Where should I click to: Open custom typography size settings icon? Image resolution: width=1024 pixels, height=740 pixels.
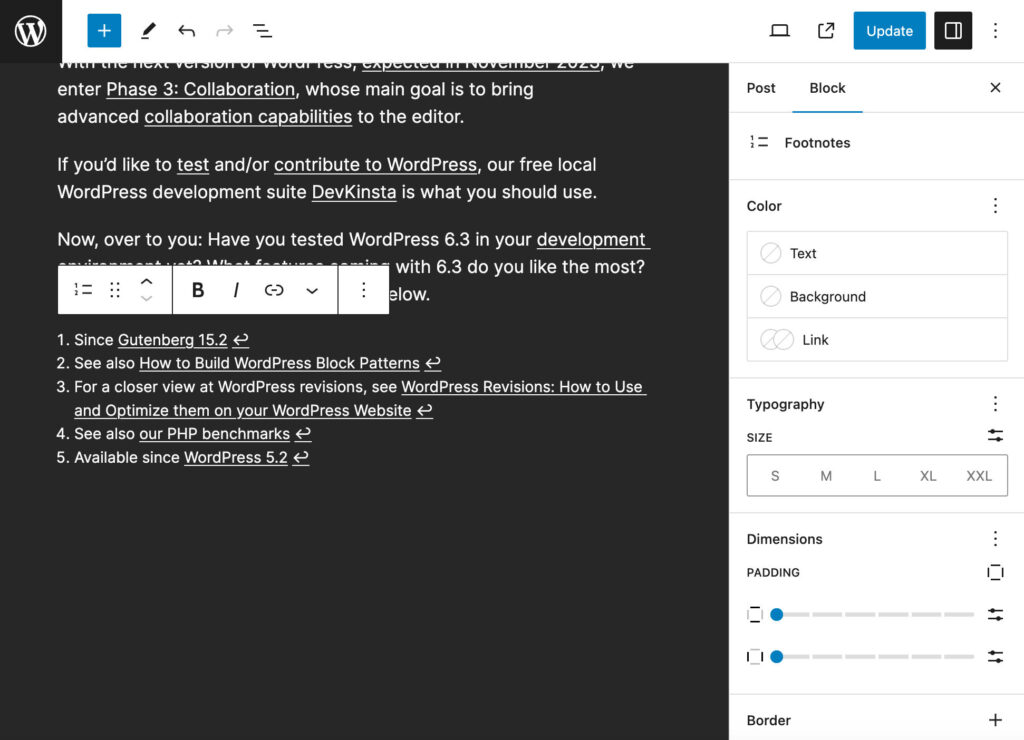point(995,436)
